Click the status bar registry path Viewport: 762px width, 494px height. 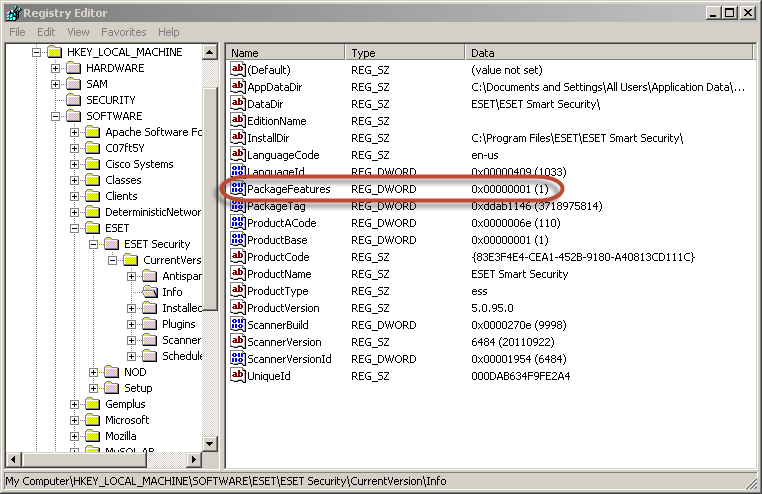pyautogui.click(x=226, y=481)
